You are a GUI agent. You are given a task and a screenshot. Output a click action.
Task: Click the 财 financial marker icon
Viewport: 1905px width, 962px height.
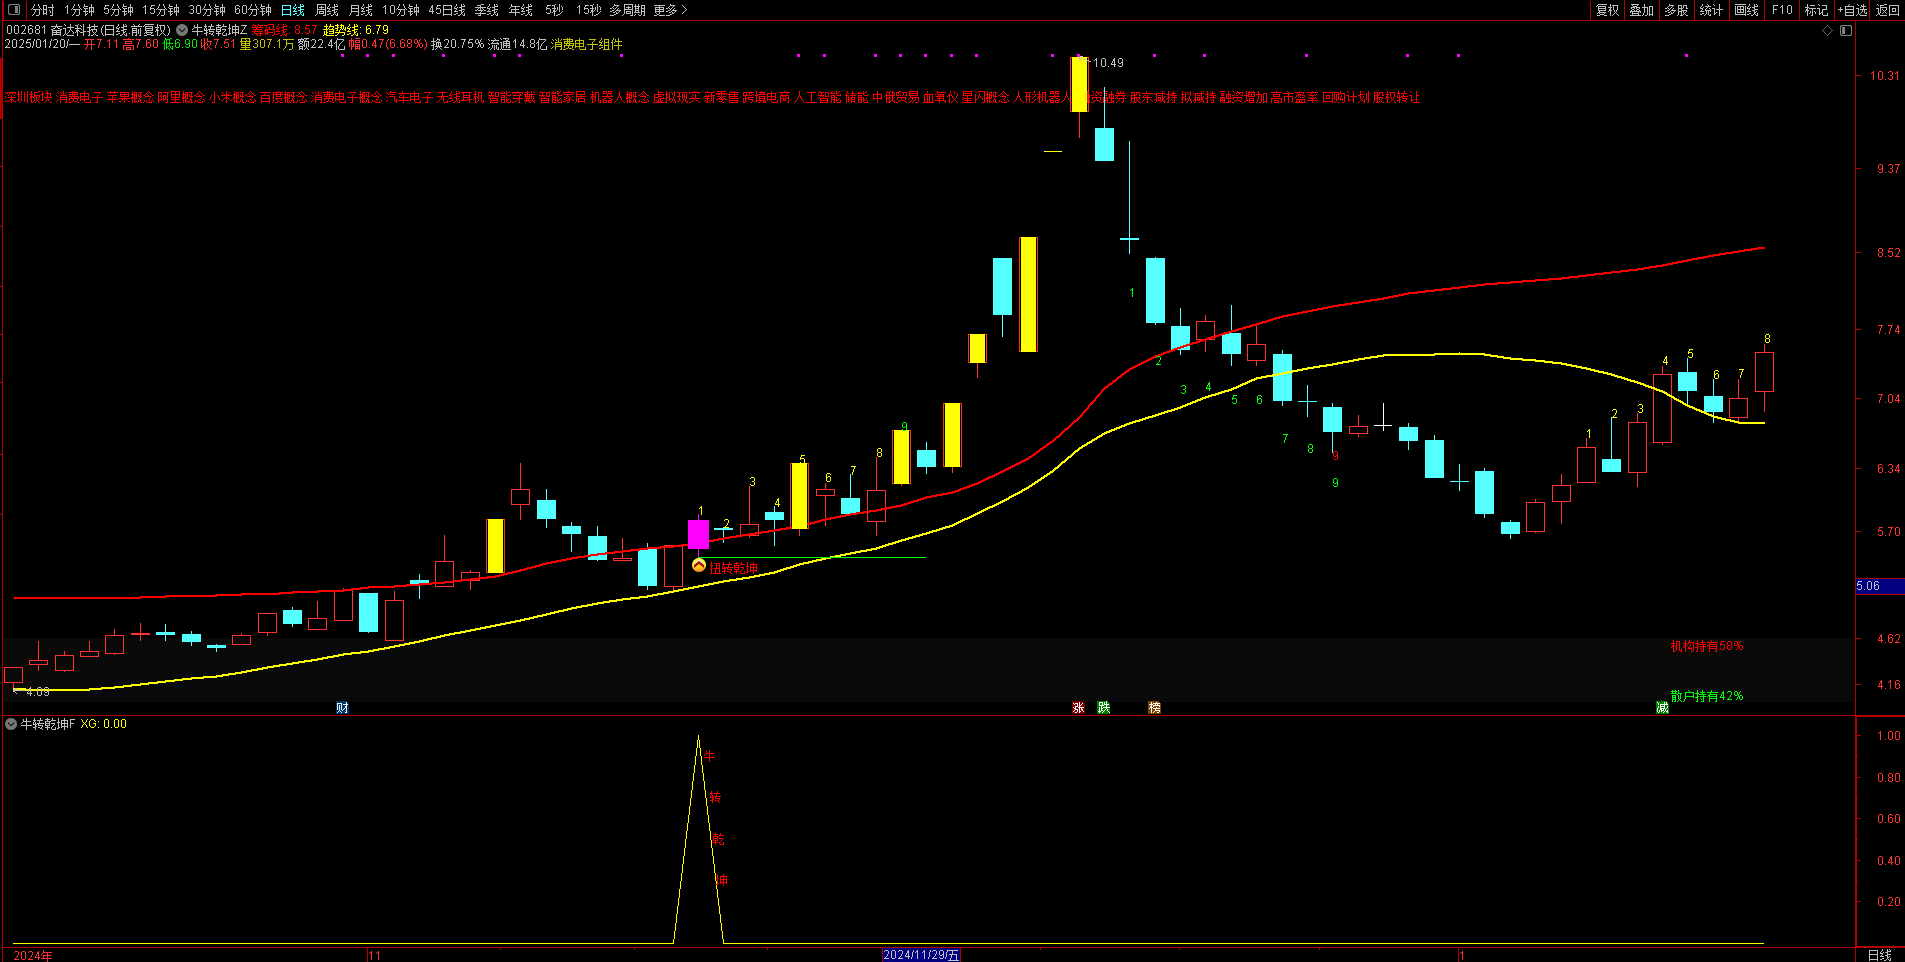tap(342, 708)
